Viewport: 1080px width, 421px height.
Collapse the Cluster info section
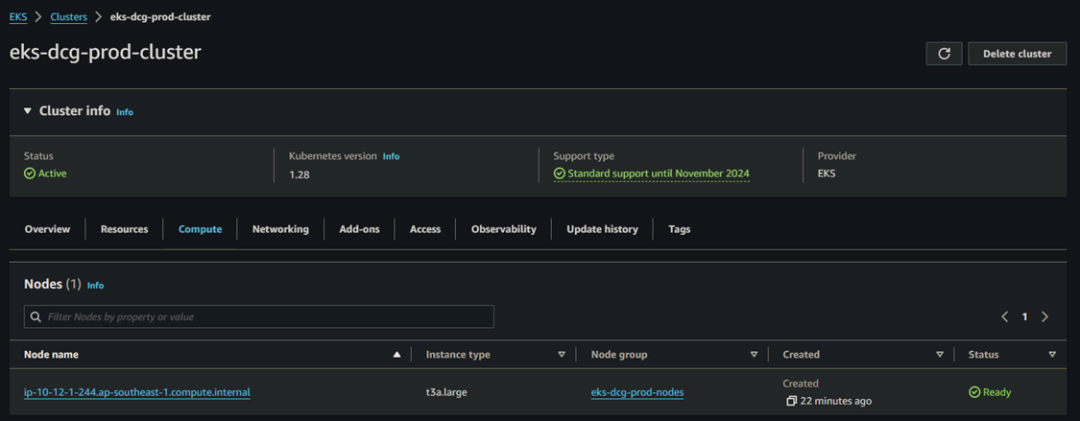pyautogui.click(x=28, y=111)
